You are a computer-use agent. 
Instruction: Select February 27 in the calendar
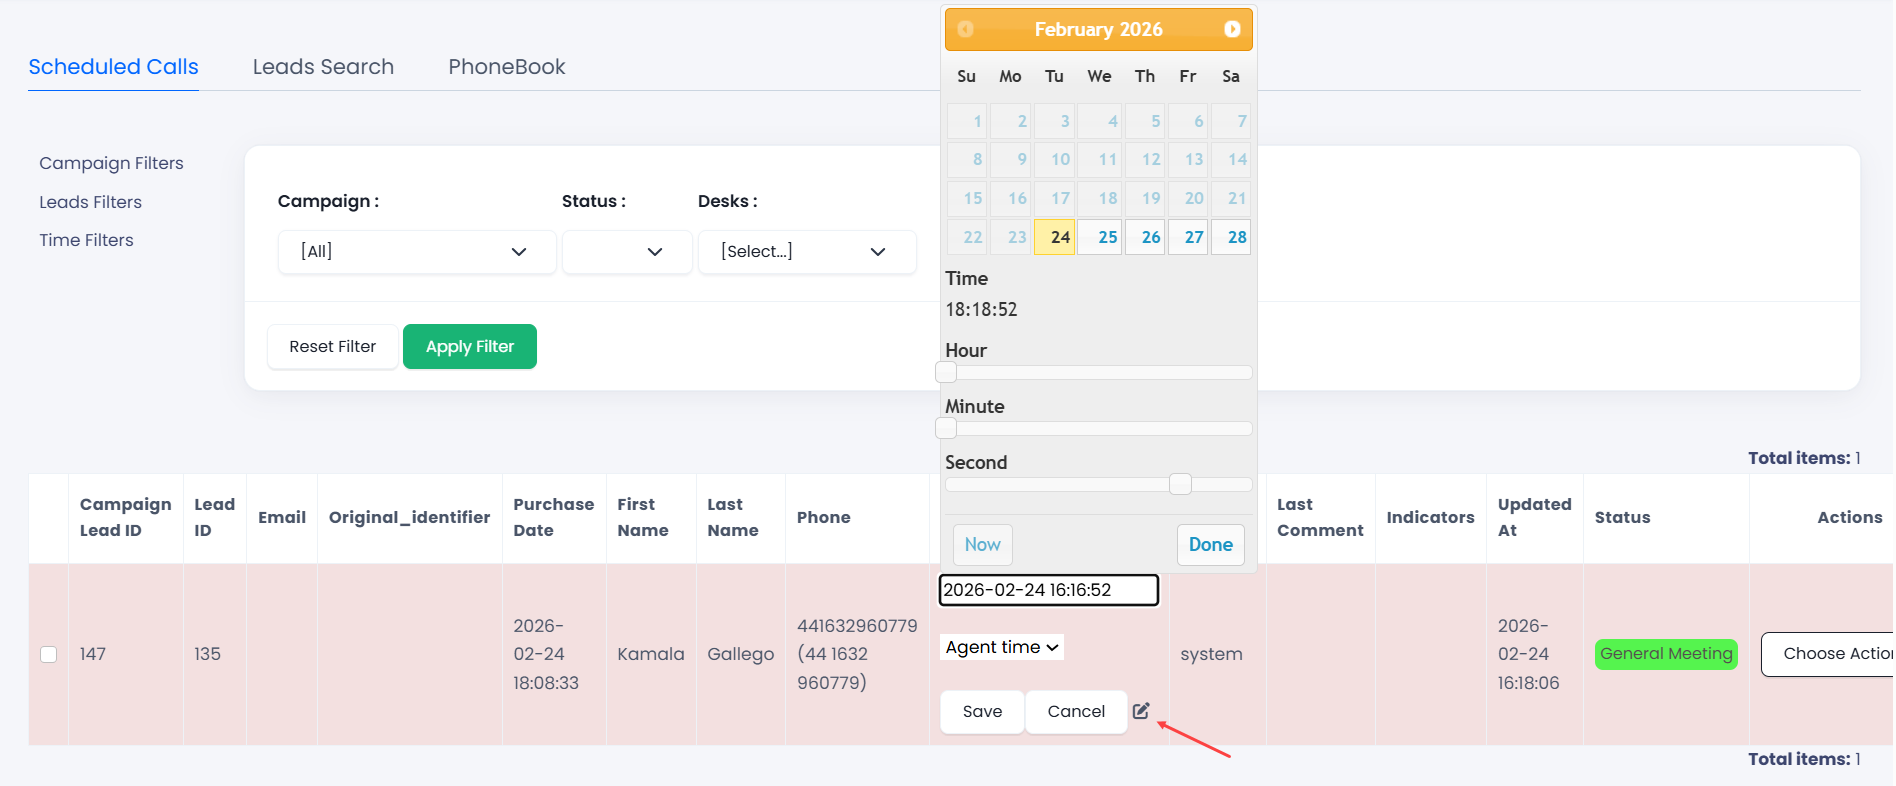click(x=1188, y=237)
